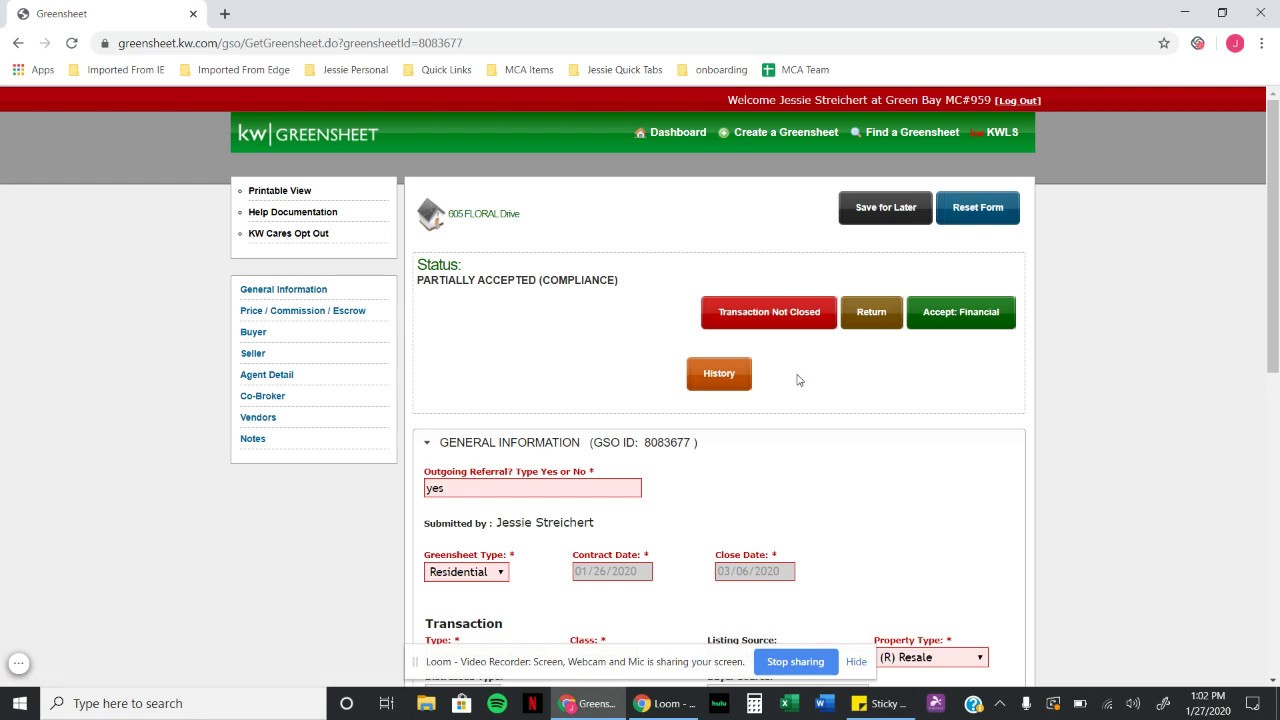1280x720 pixels.
Task: Jump to the Vendors section
Action: point(258,417)
